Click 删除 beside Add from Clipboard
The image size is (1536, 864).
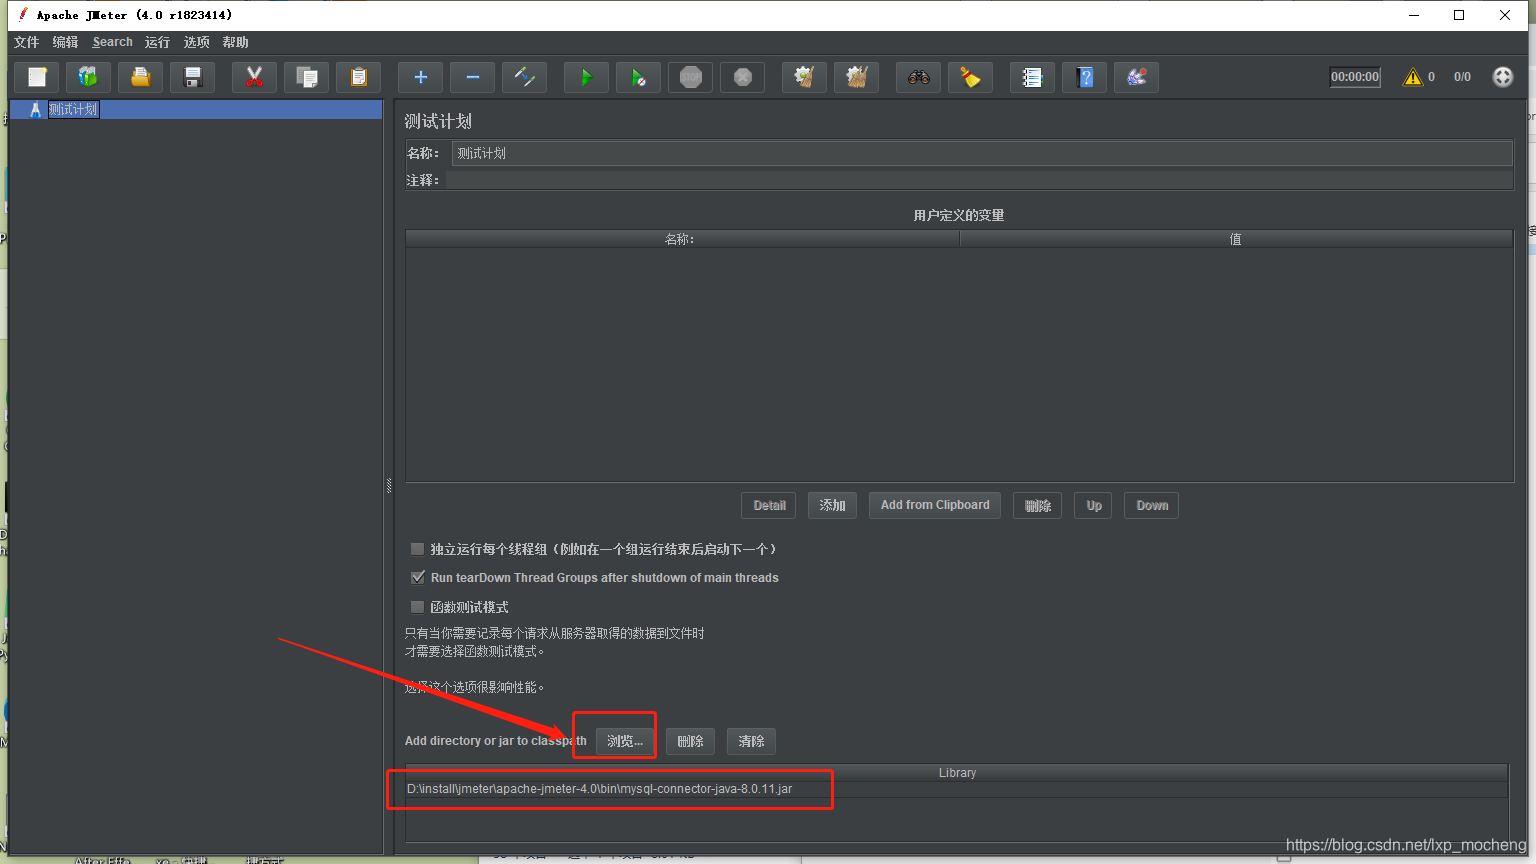point(1037,505)
